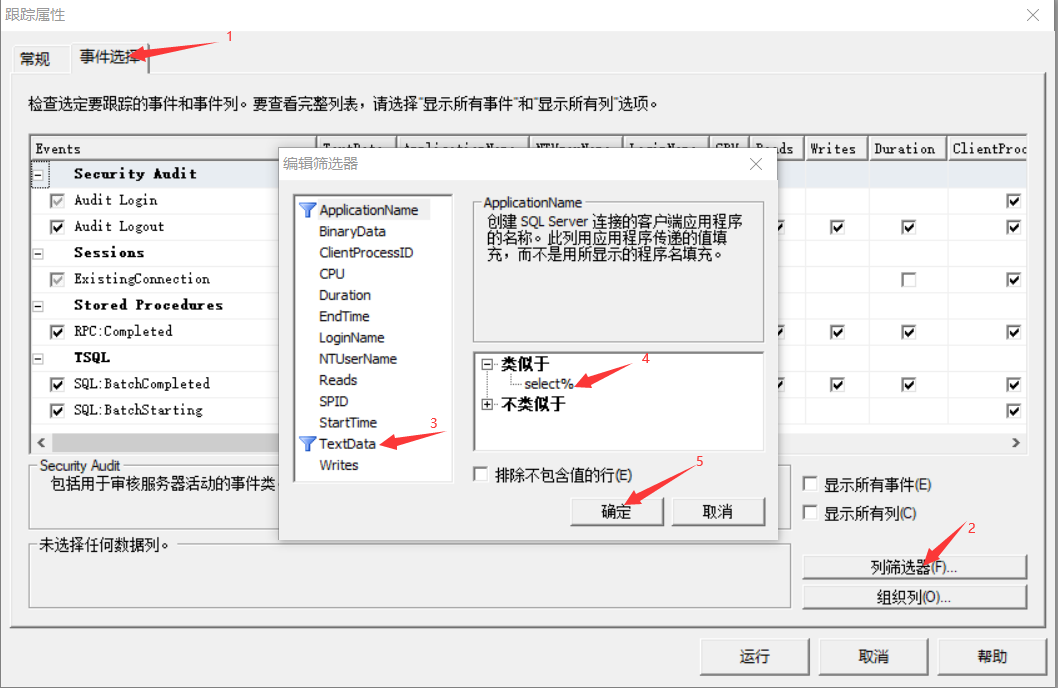Toggle the Audit Logout event checkbox
1058x688 pixels.
(x=57, y=227)
